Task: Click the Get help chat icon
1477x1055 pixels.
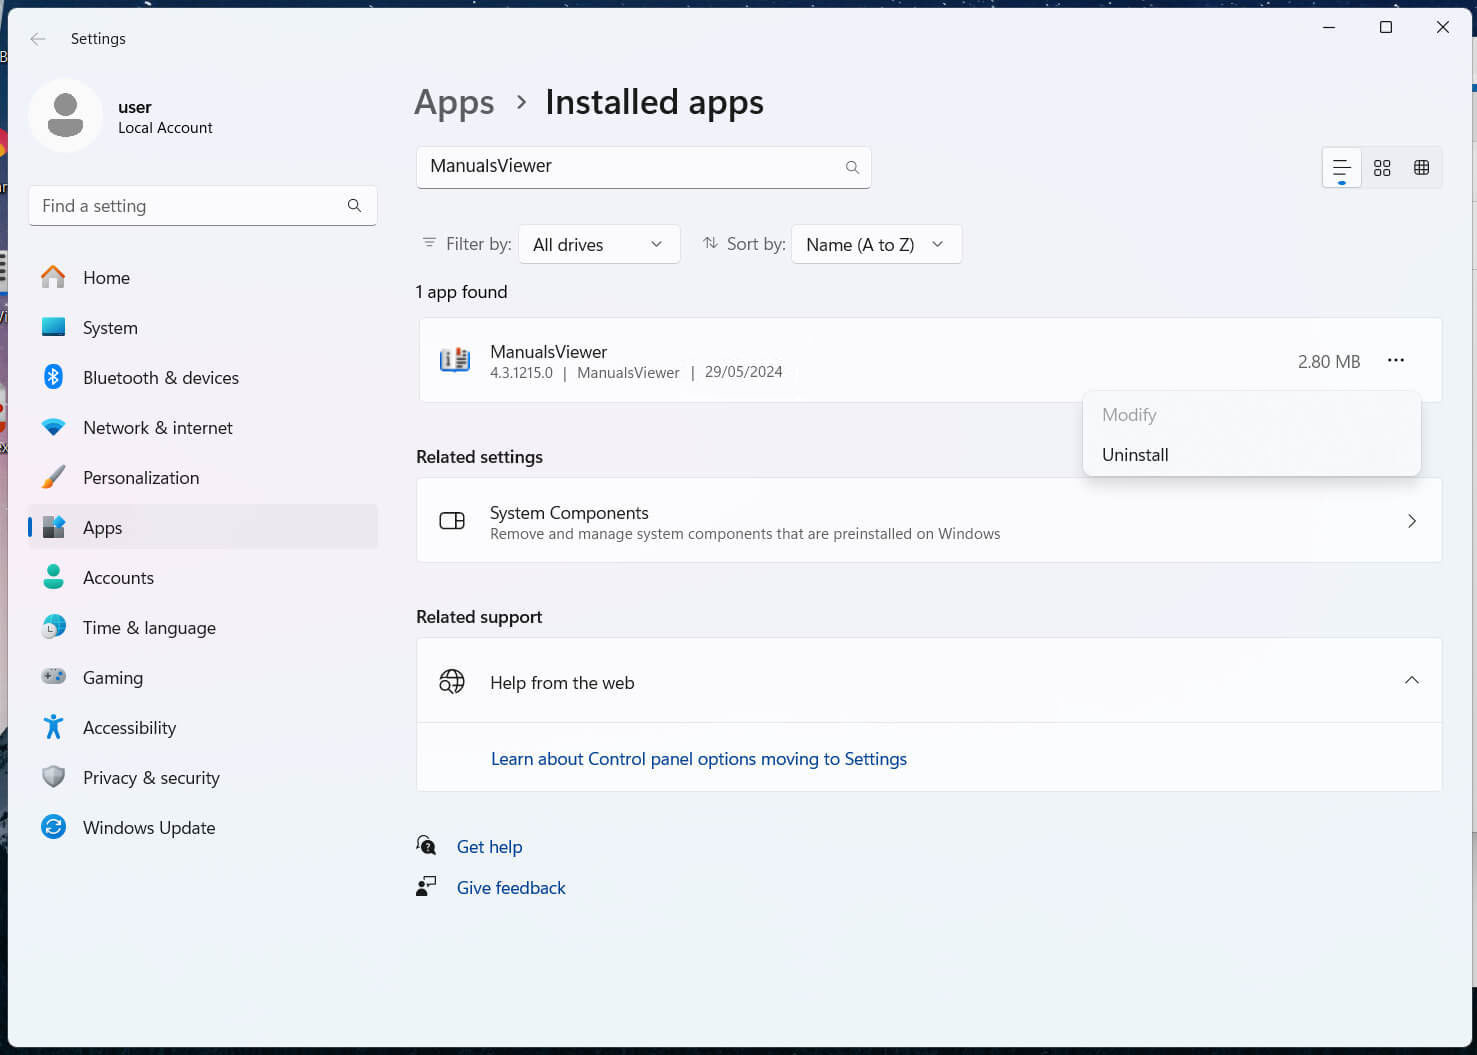Action: pos(426,846)
